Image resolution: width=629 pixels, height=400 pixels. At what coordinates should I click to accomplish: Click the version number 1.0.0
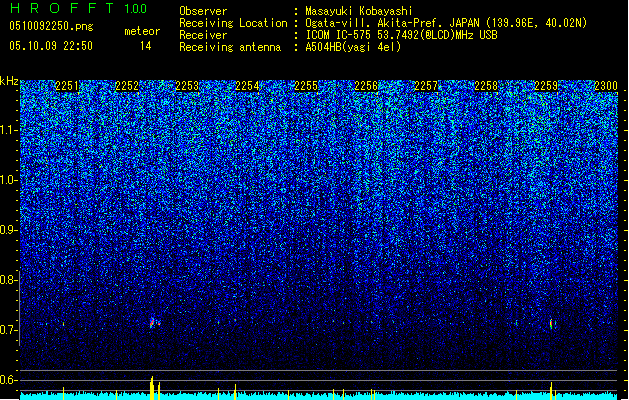click(136, 9)
